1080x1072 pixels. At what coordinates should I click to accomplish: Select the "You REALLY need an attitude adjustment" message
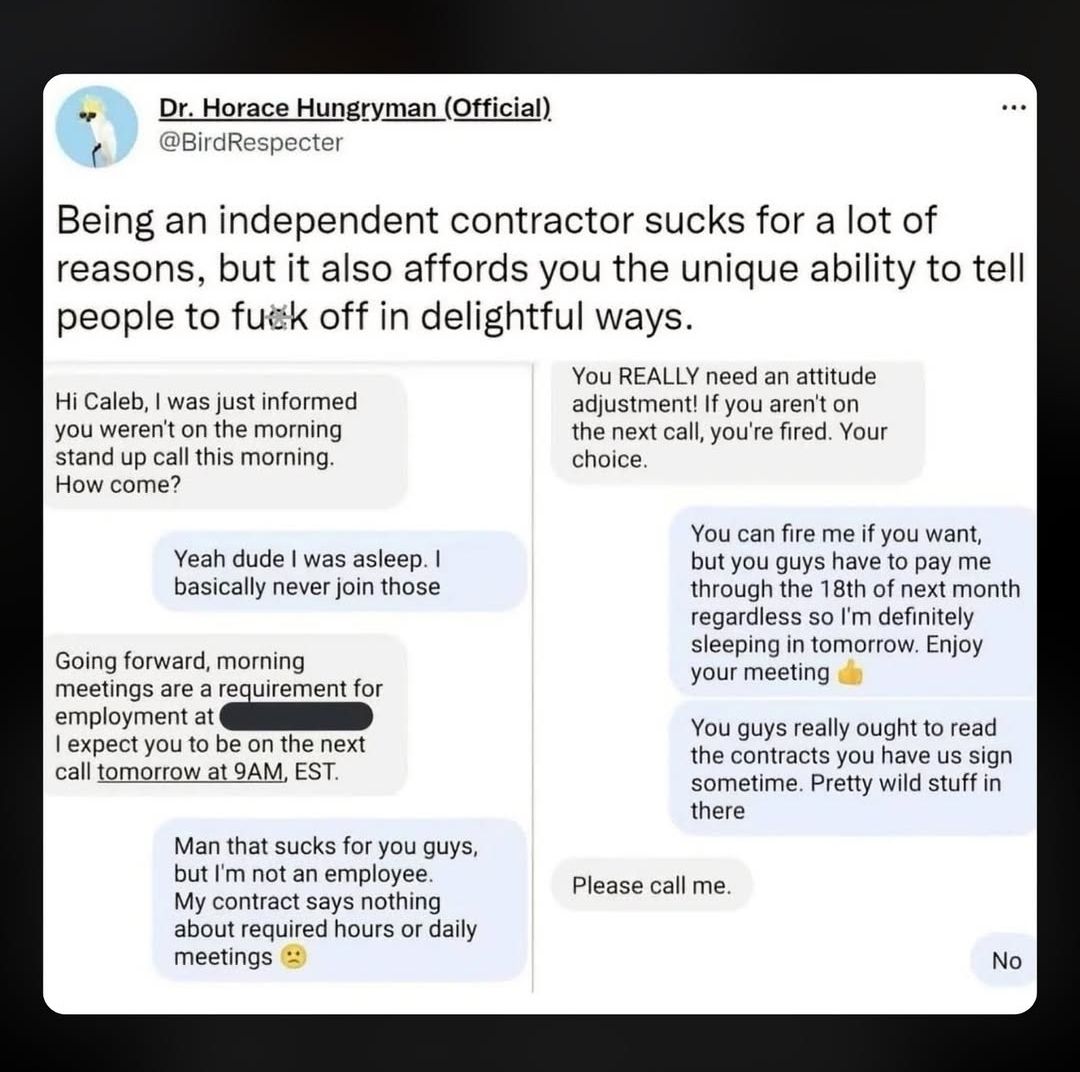[x=737, y=422]
